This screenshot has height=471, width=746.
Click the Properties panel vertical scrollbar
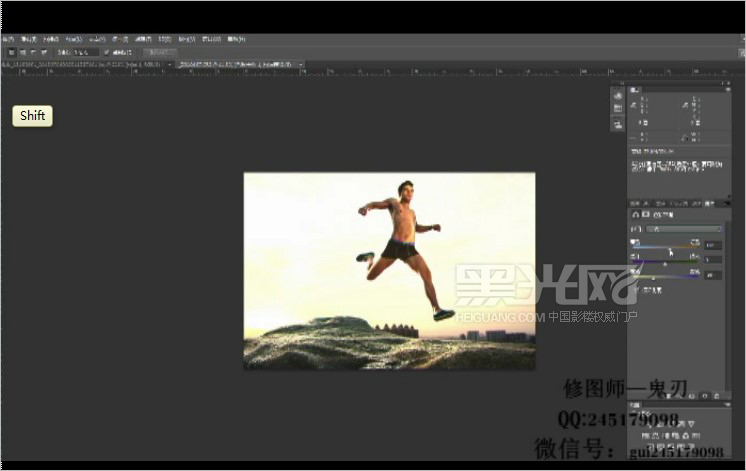click(x=727, y=304)
